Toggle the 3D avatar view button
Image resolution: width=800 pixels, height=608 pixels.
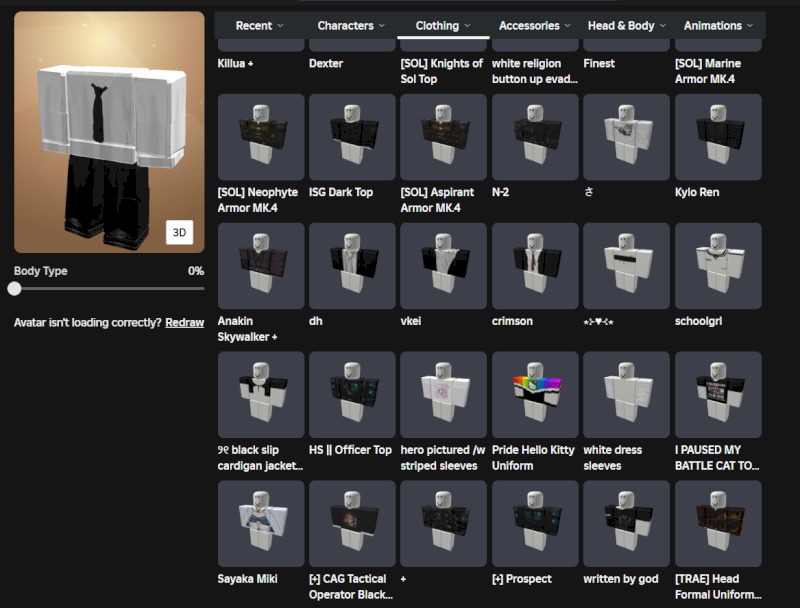tap(179, 232)
